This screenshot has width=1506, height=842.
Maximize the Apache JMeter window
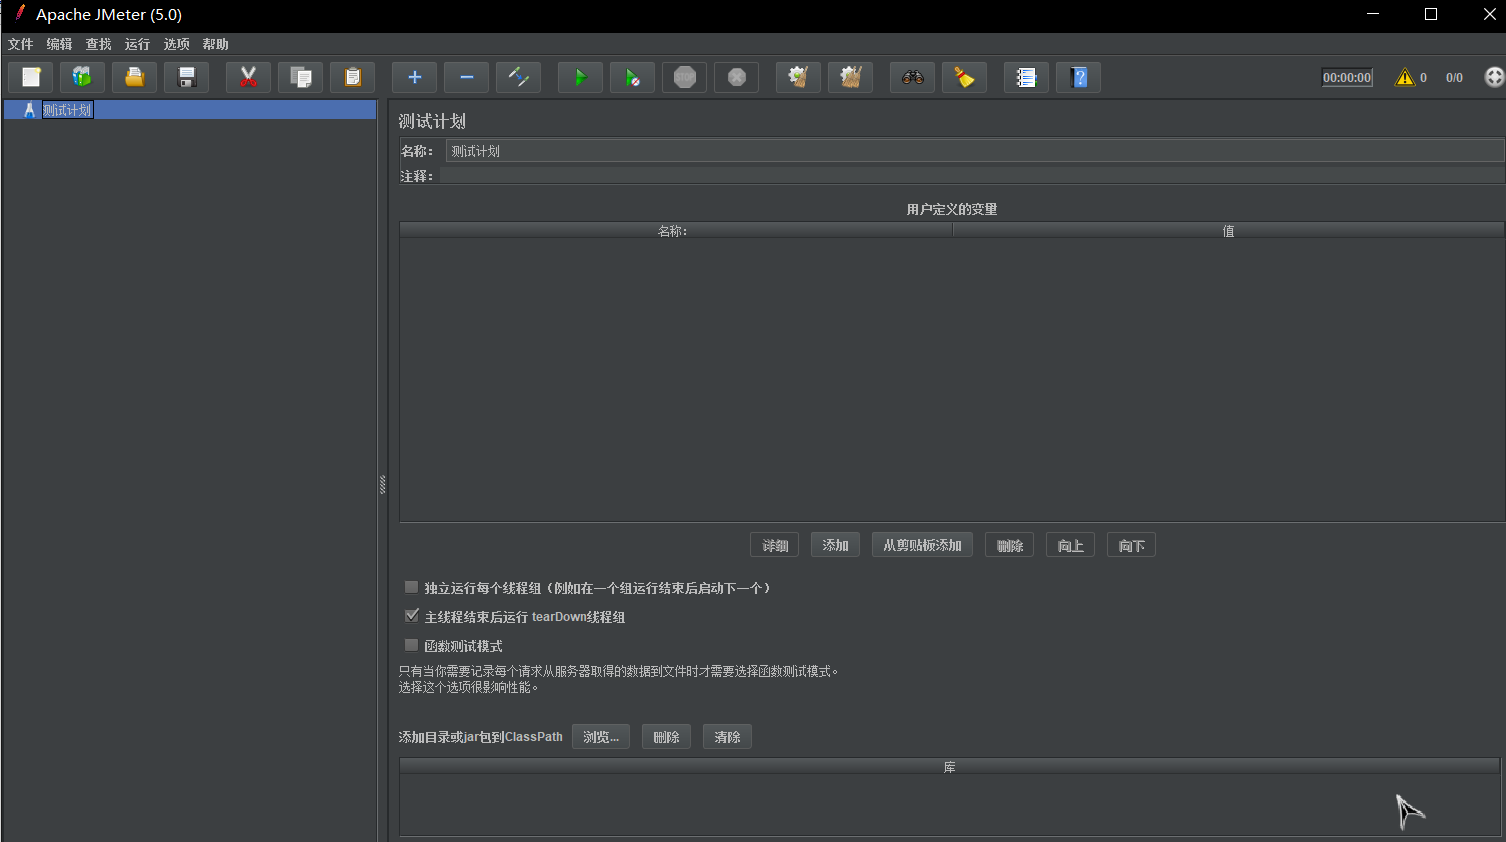[1431, 14]
